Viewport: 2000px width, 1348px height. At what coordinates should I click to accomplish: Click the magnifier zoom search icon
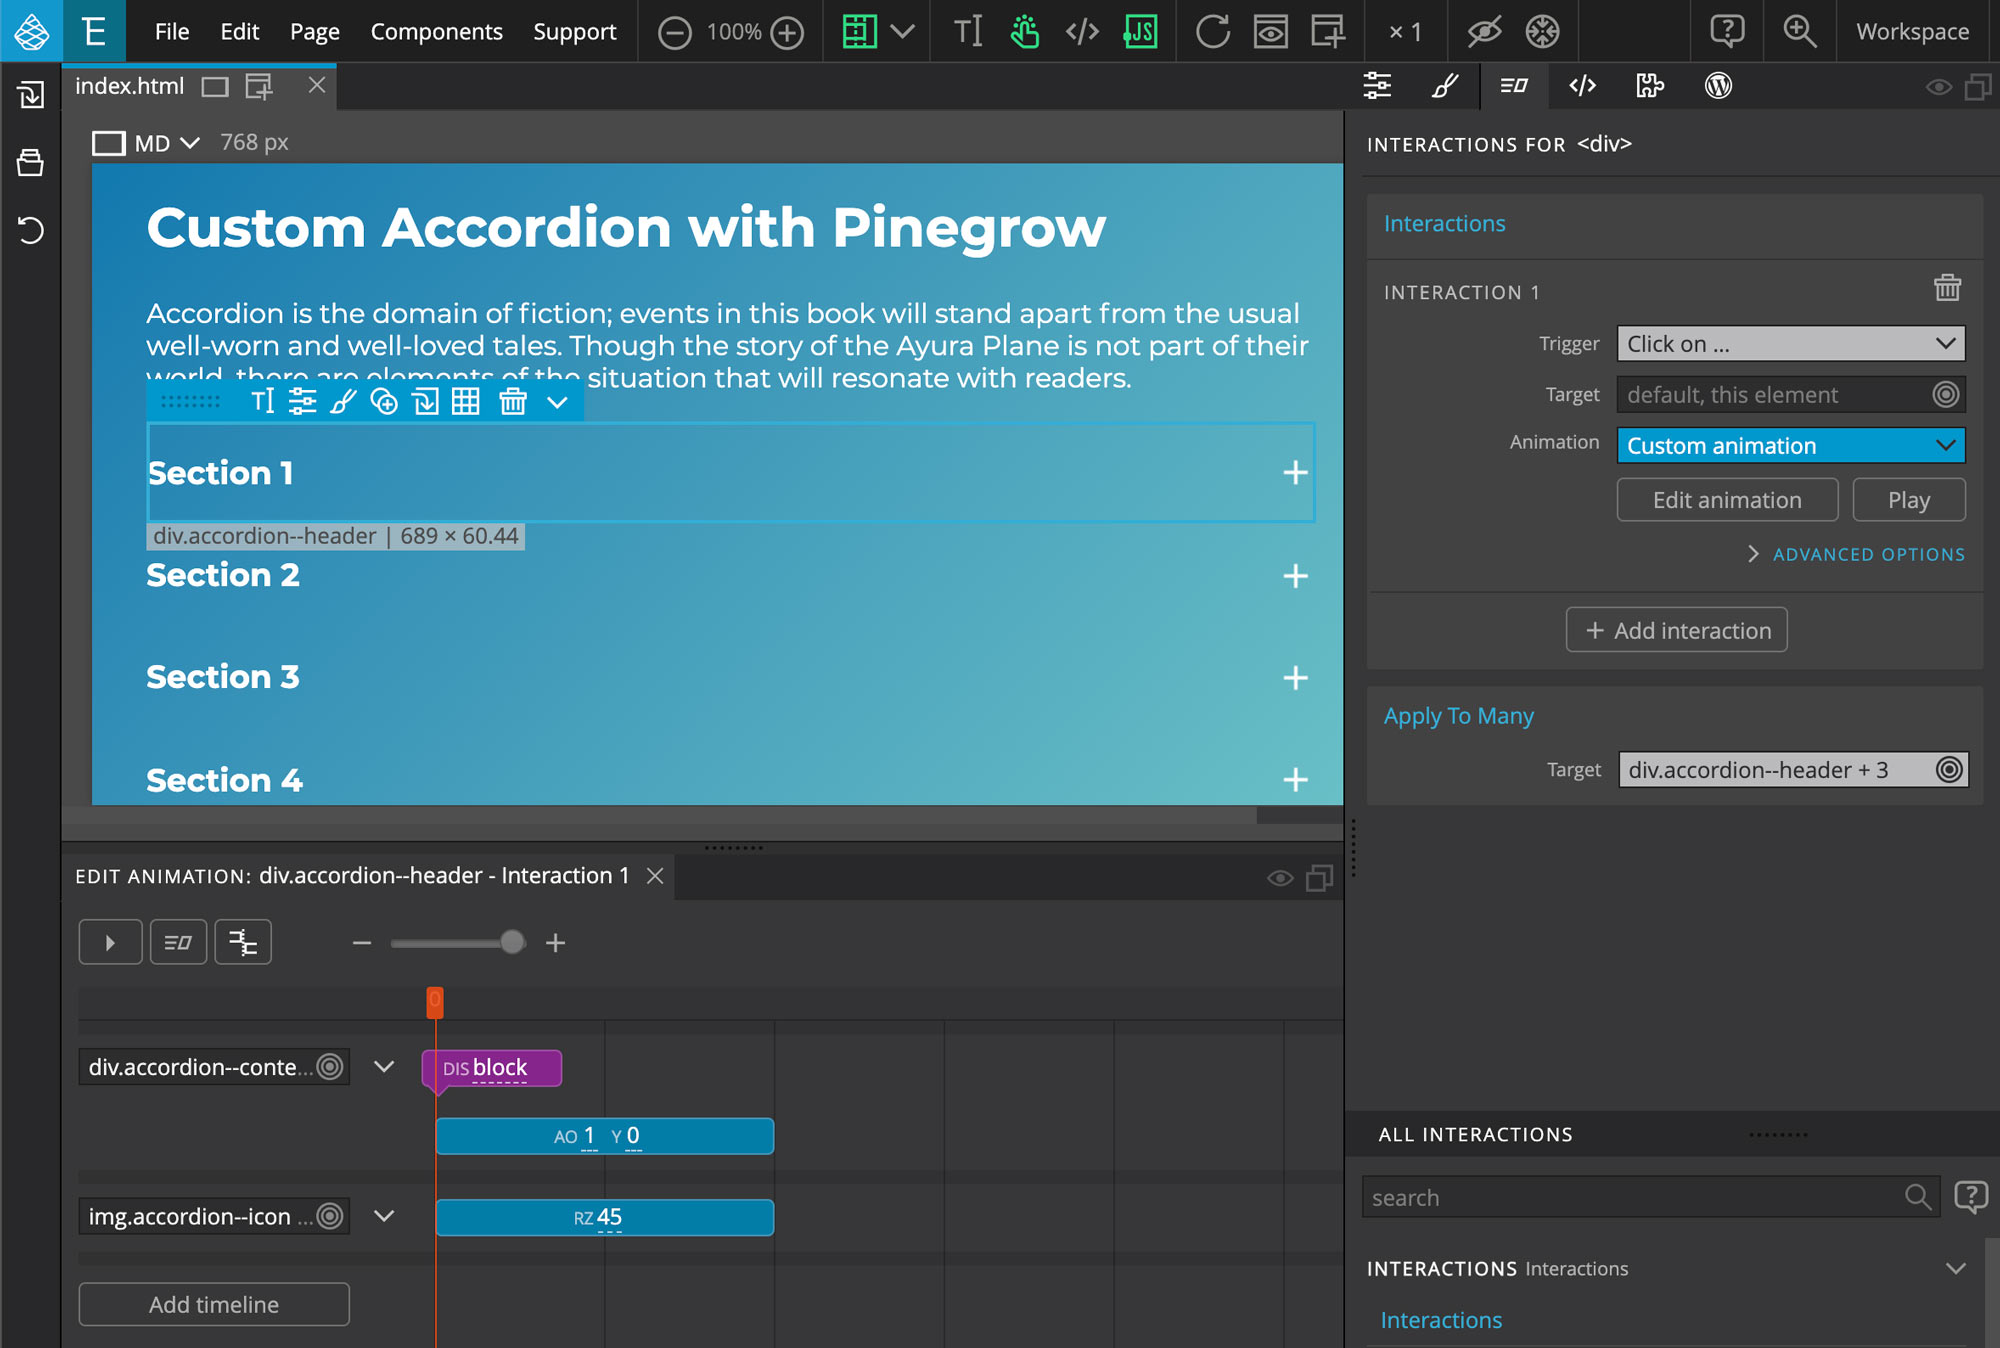point(1800,32)
